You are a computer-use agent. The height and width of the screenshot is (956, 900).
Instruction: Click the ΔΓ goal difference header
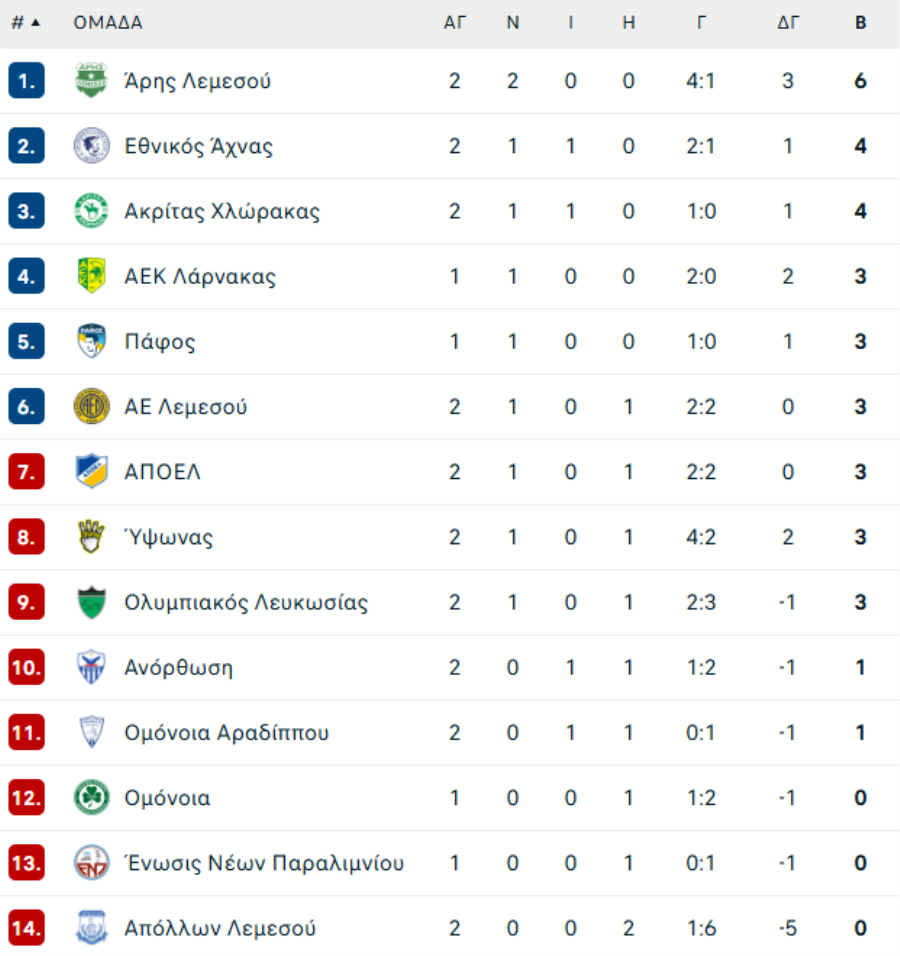788,23
